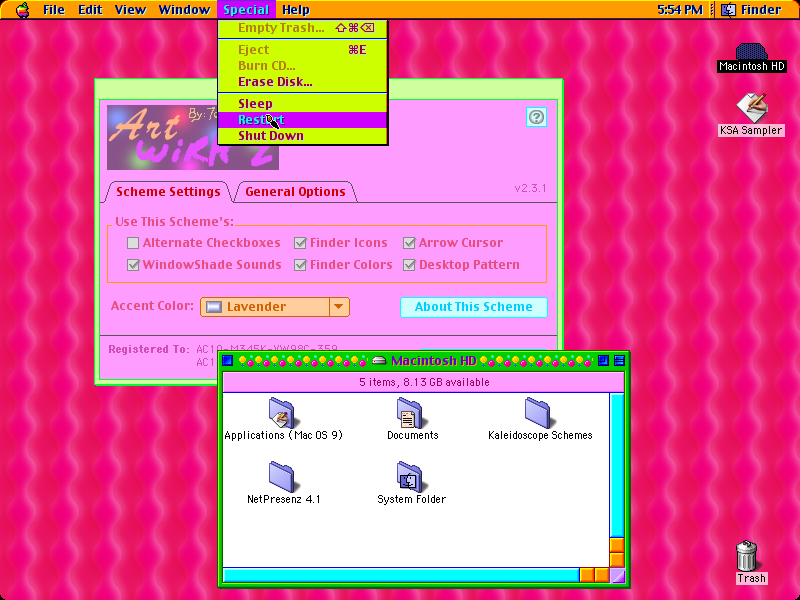800x600 pixels.
Task: Click the question mark help icon
Action: tap(536, 117)
